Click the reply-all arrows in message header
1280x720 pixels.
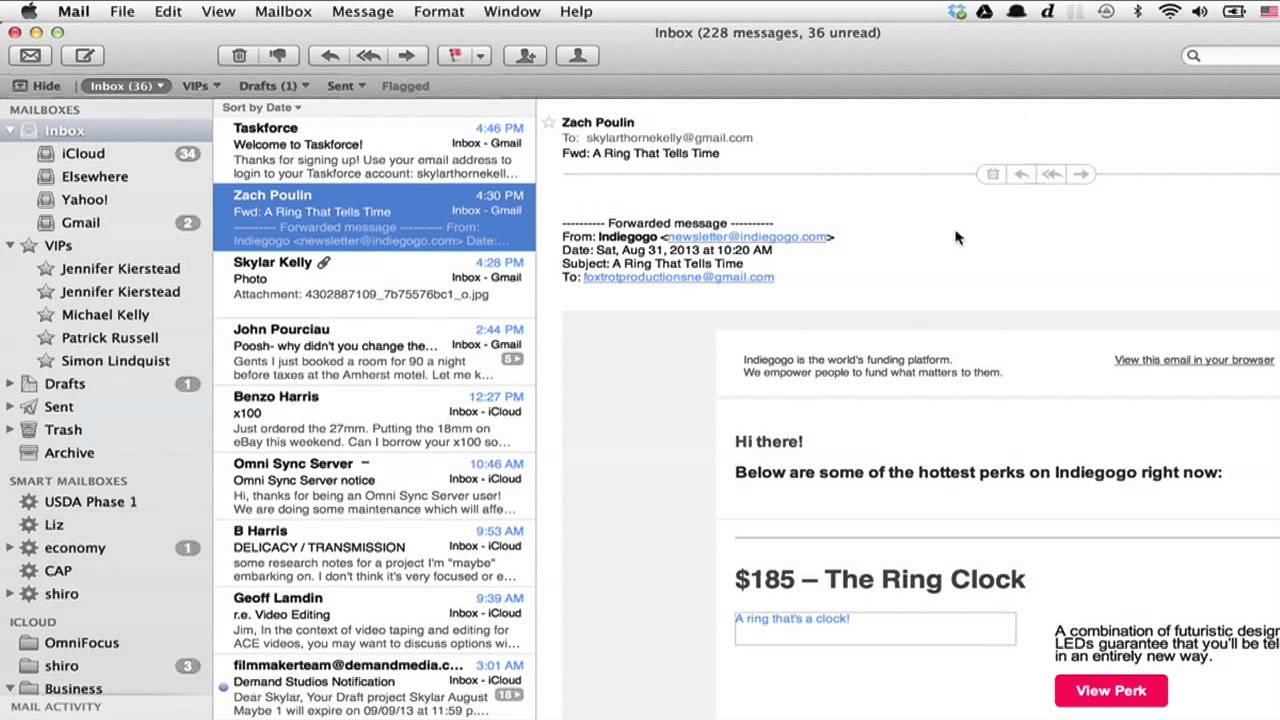click(x=1051, y=174)
